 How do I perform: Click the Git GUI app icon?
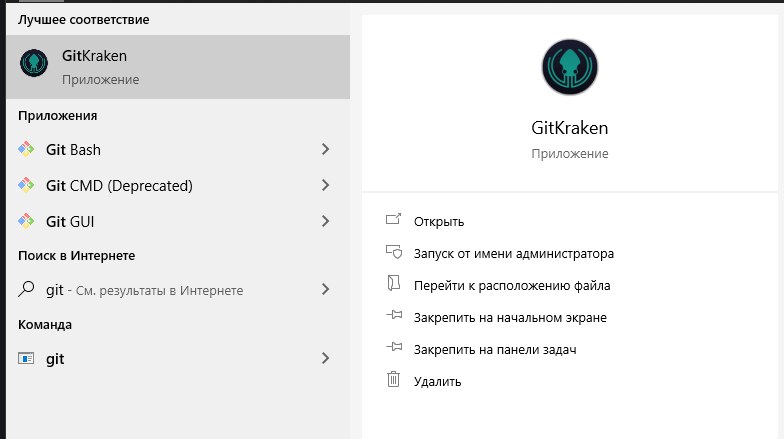coord(26,222)
